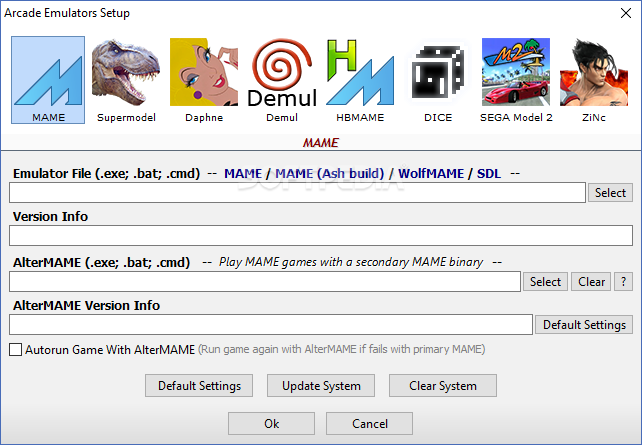Open the SDL link
Viewport: 642px width, 445px height.
(x=489, y=174)
